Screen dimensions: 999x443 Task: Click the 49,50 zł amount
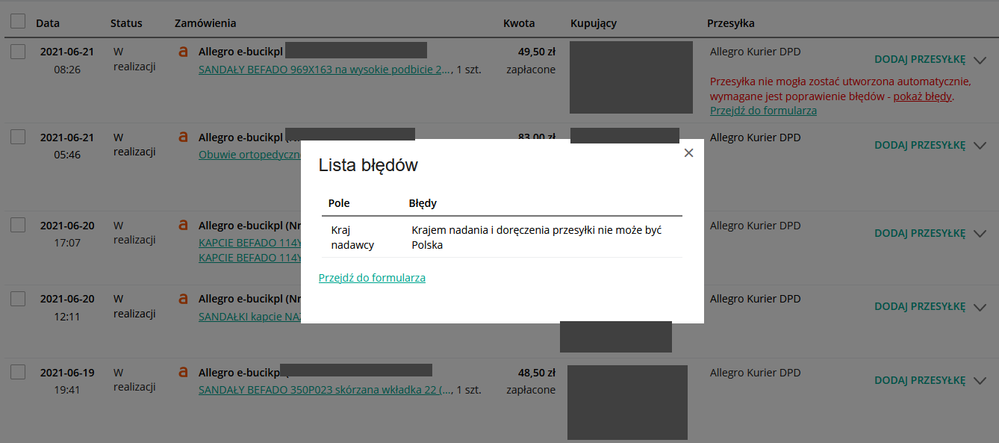[536, 52]
